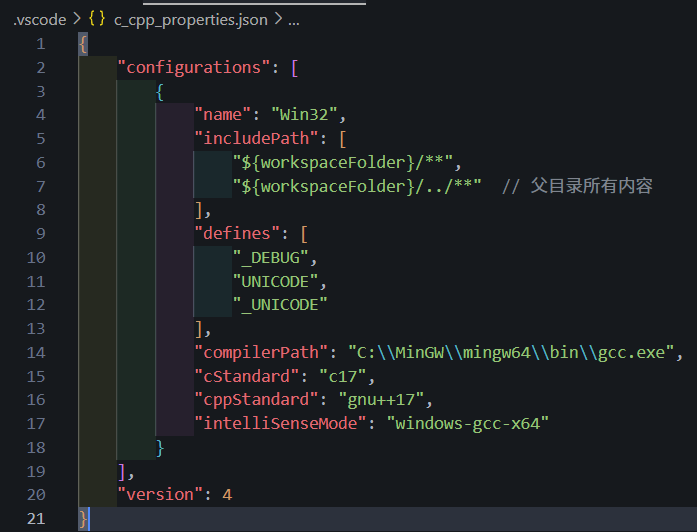Open the breadcrumb ellipsis symbol item
Image resolution: width=697 pixels, height=532 pixels.
coord(293,20)
